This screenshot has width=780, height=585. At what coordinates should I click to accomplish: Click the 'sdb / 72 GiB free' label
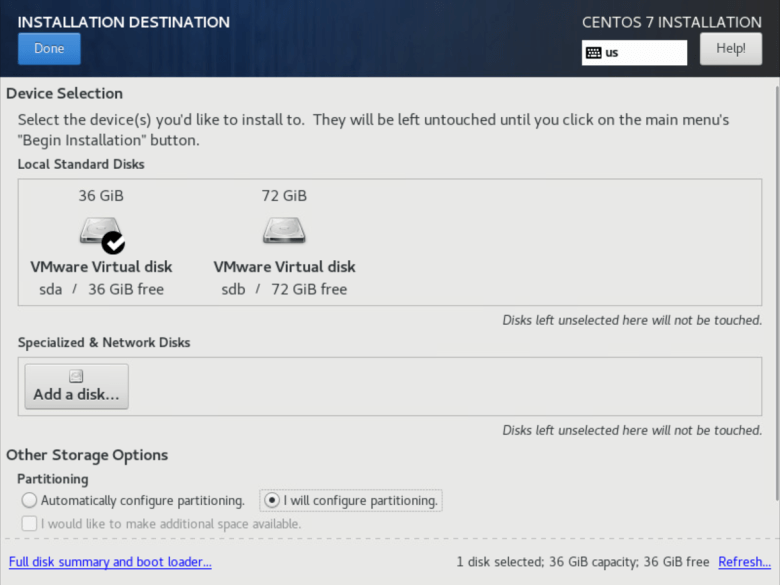point(284,289)
